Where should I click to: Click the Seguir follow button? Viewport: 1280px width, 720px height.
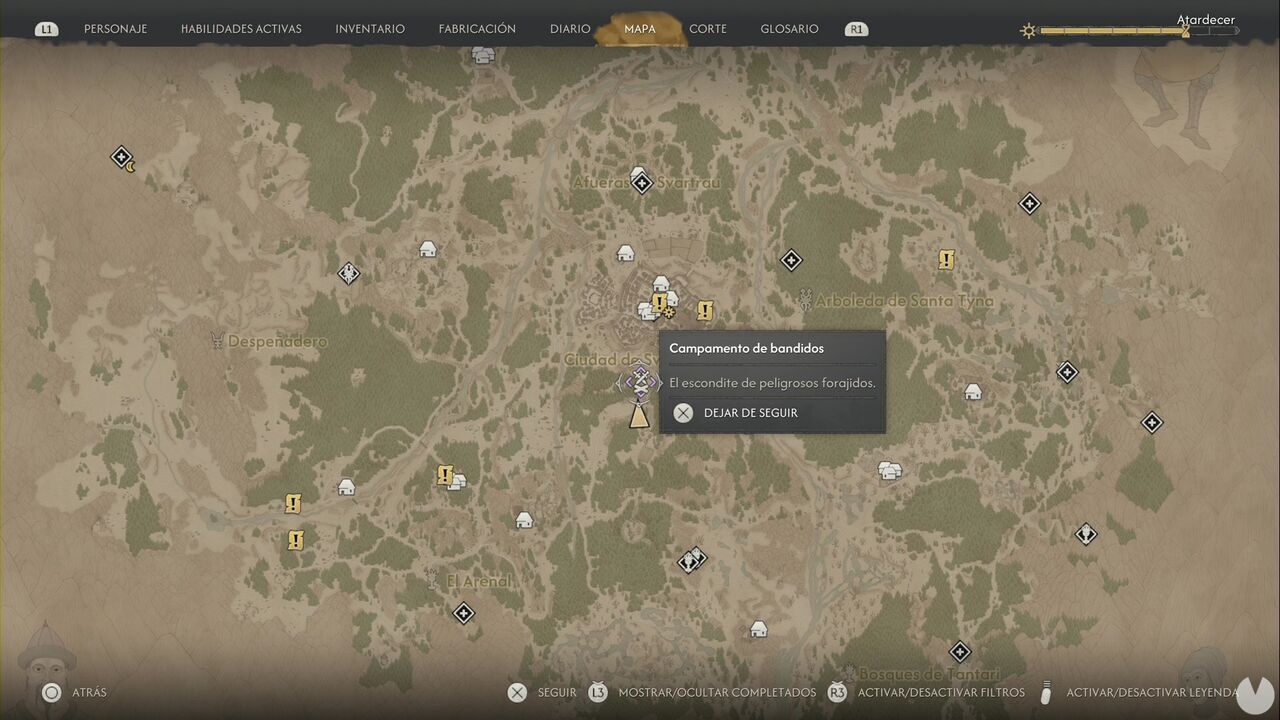557,692
